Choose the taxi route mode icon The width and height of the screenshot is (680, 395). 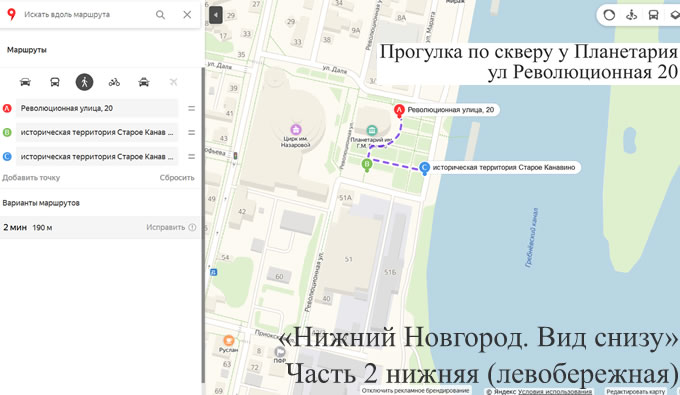click(144, 82)
